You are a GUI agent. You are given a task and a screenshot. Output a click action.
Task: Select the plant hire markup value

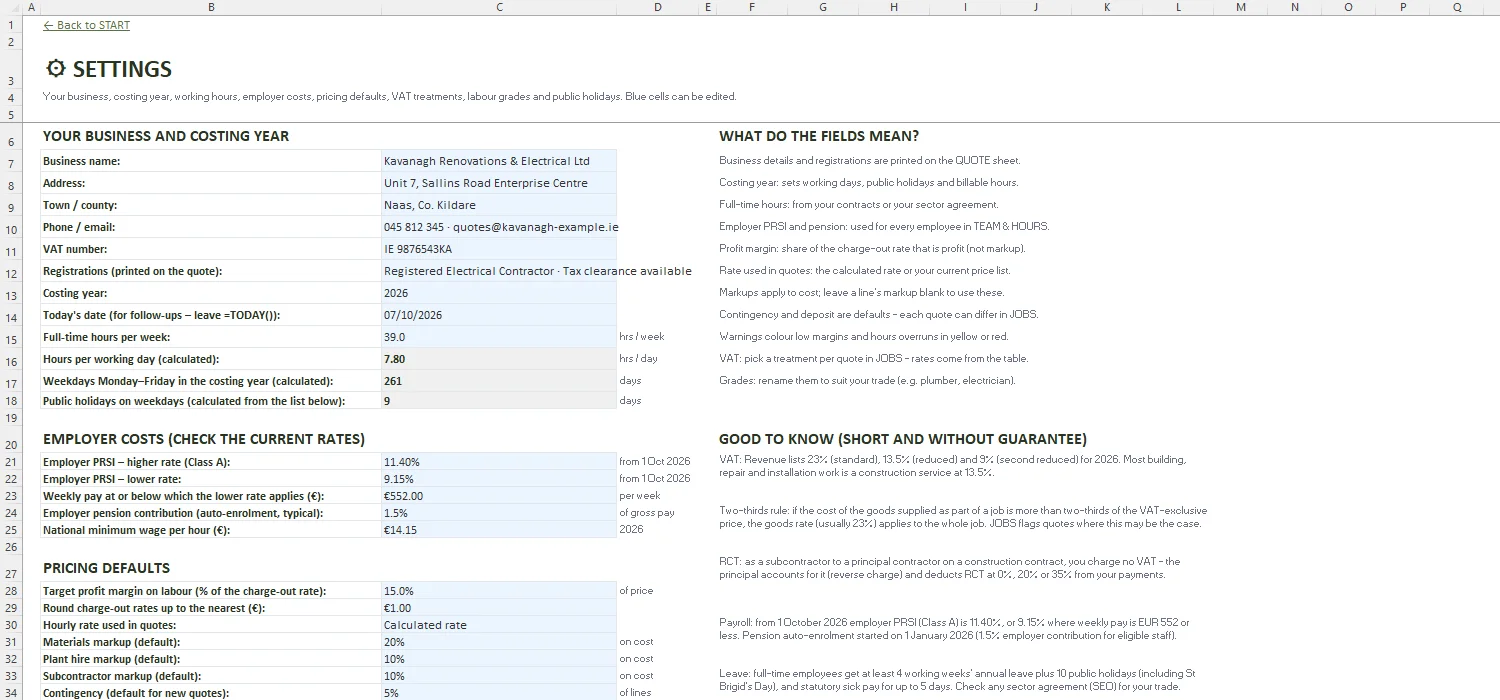[x=499, y=659]
